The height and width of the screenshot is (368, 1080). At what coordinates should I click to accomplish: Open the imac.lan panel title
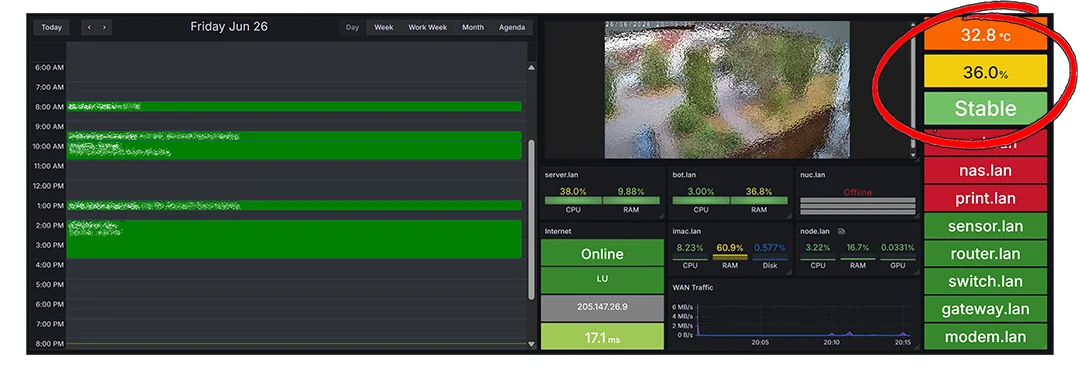tap(687, 232)
